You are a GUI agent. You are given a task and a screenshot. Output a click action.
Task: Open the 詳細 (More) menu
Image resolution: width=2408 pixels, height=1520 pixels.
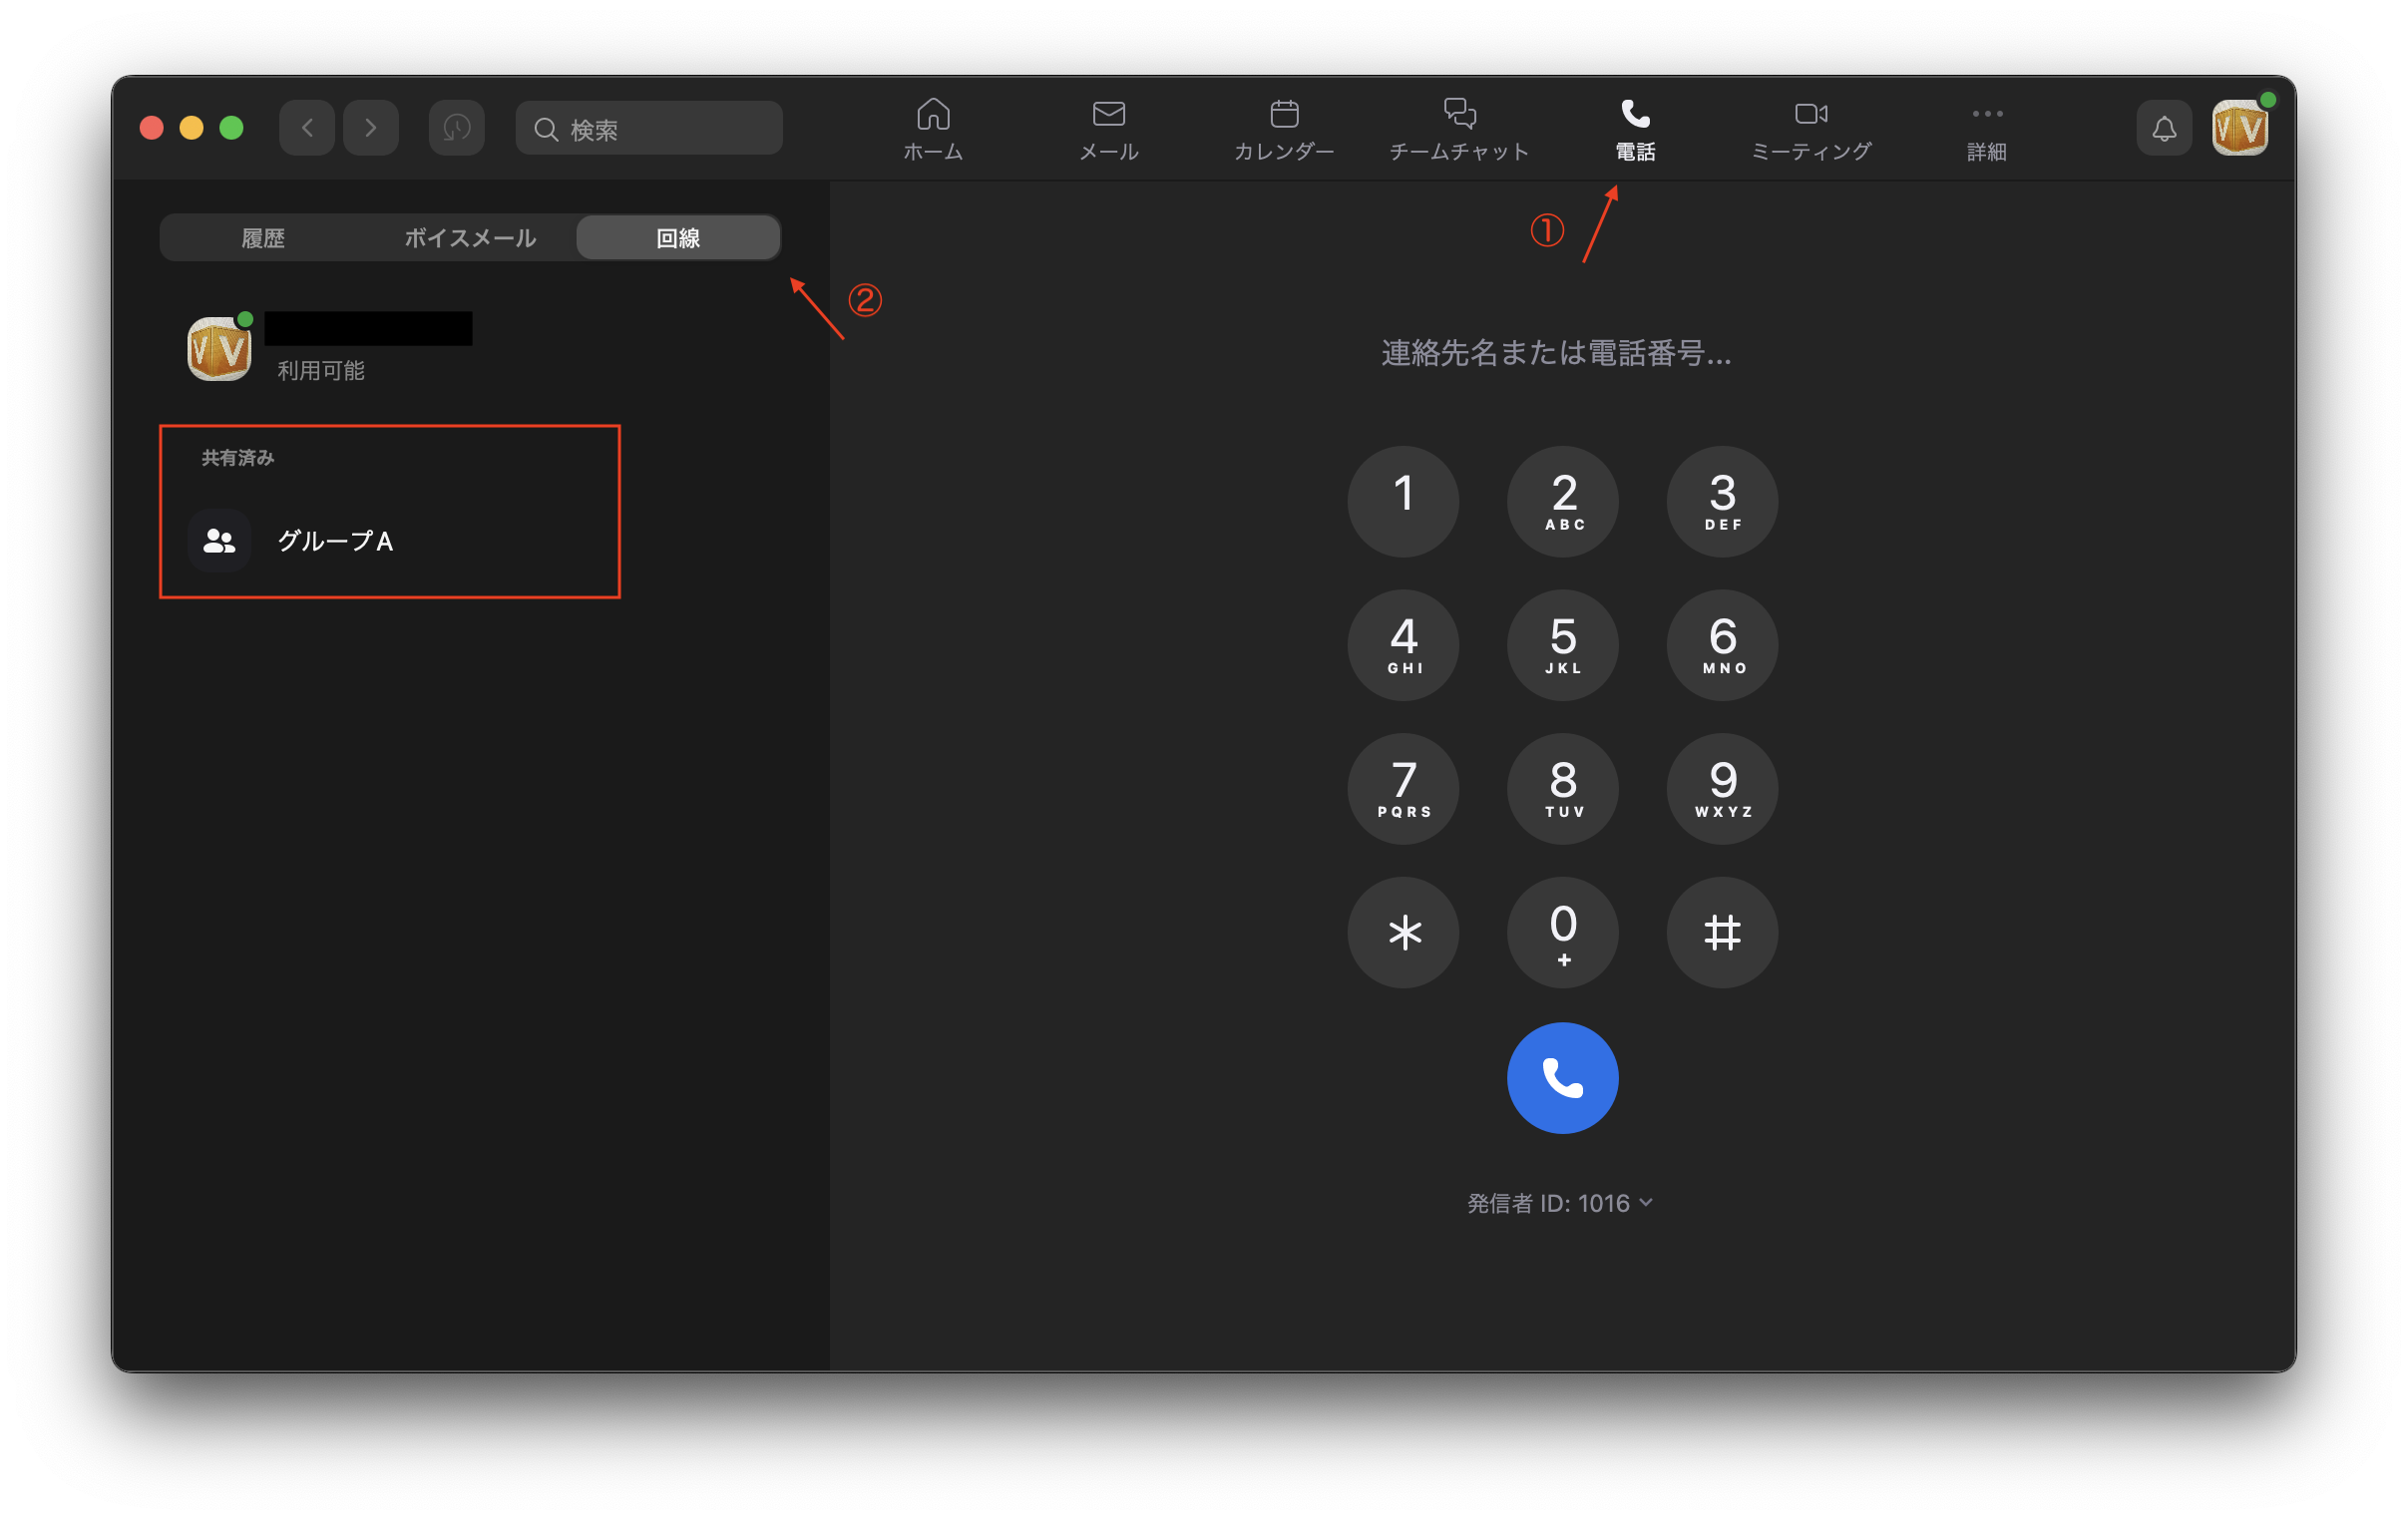tap(1986, 128)
